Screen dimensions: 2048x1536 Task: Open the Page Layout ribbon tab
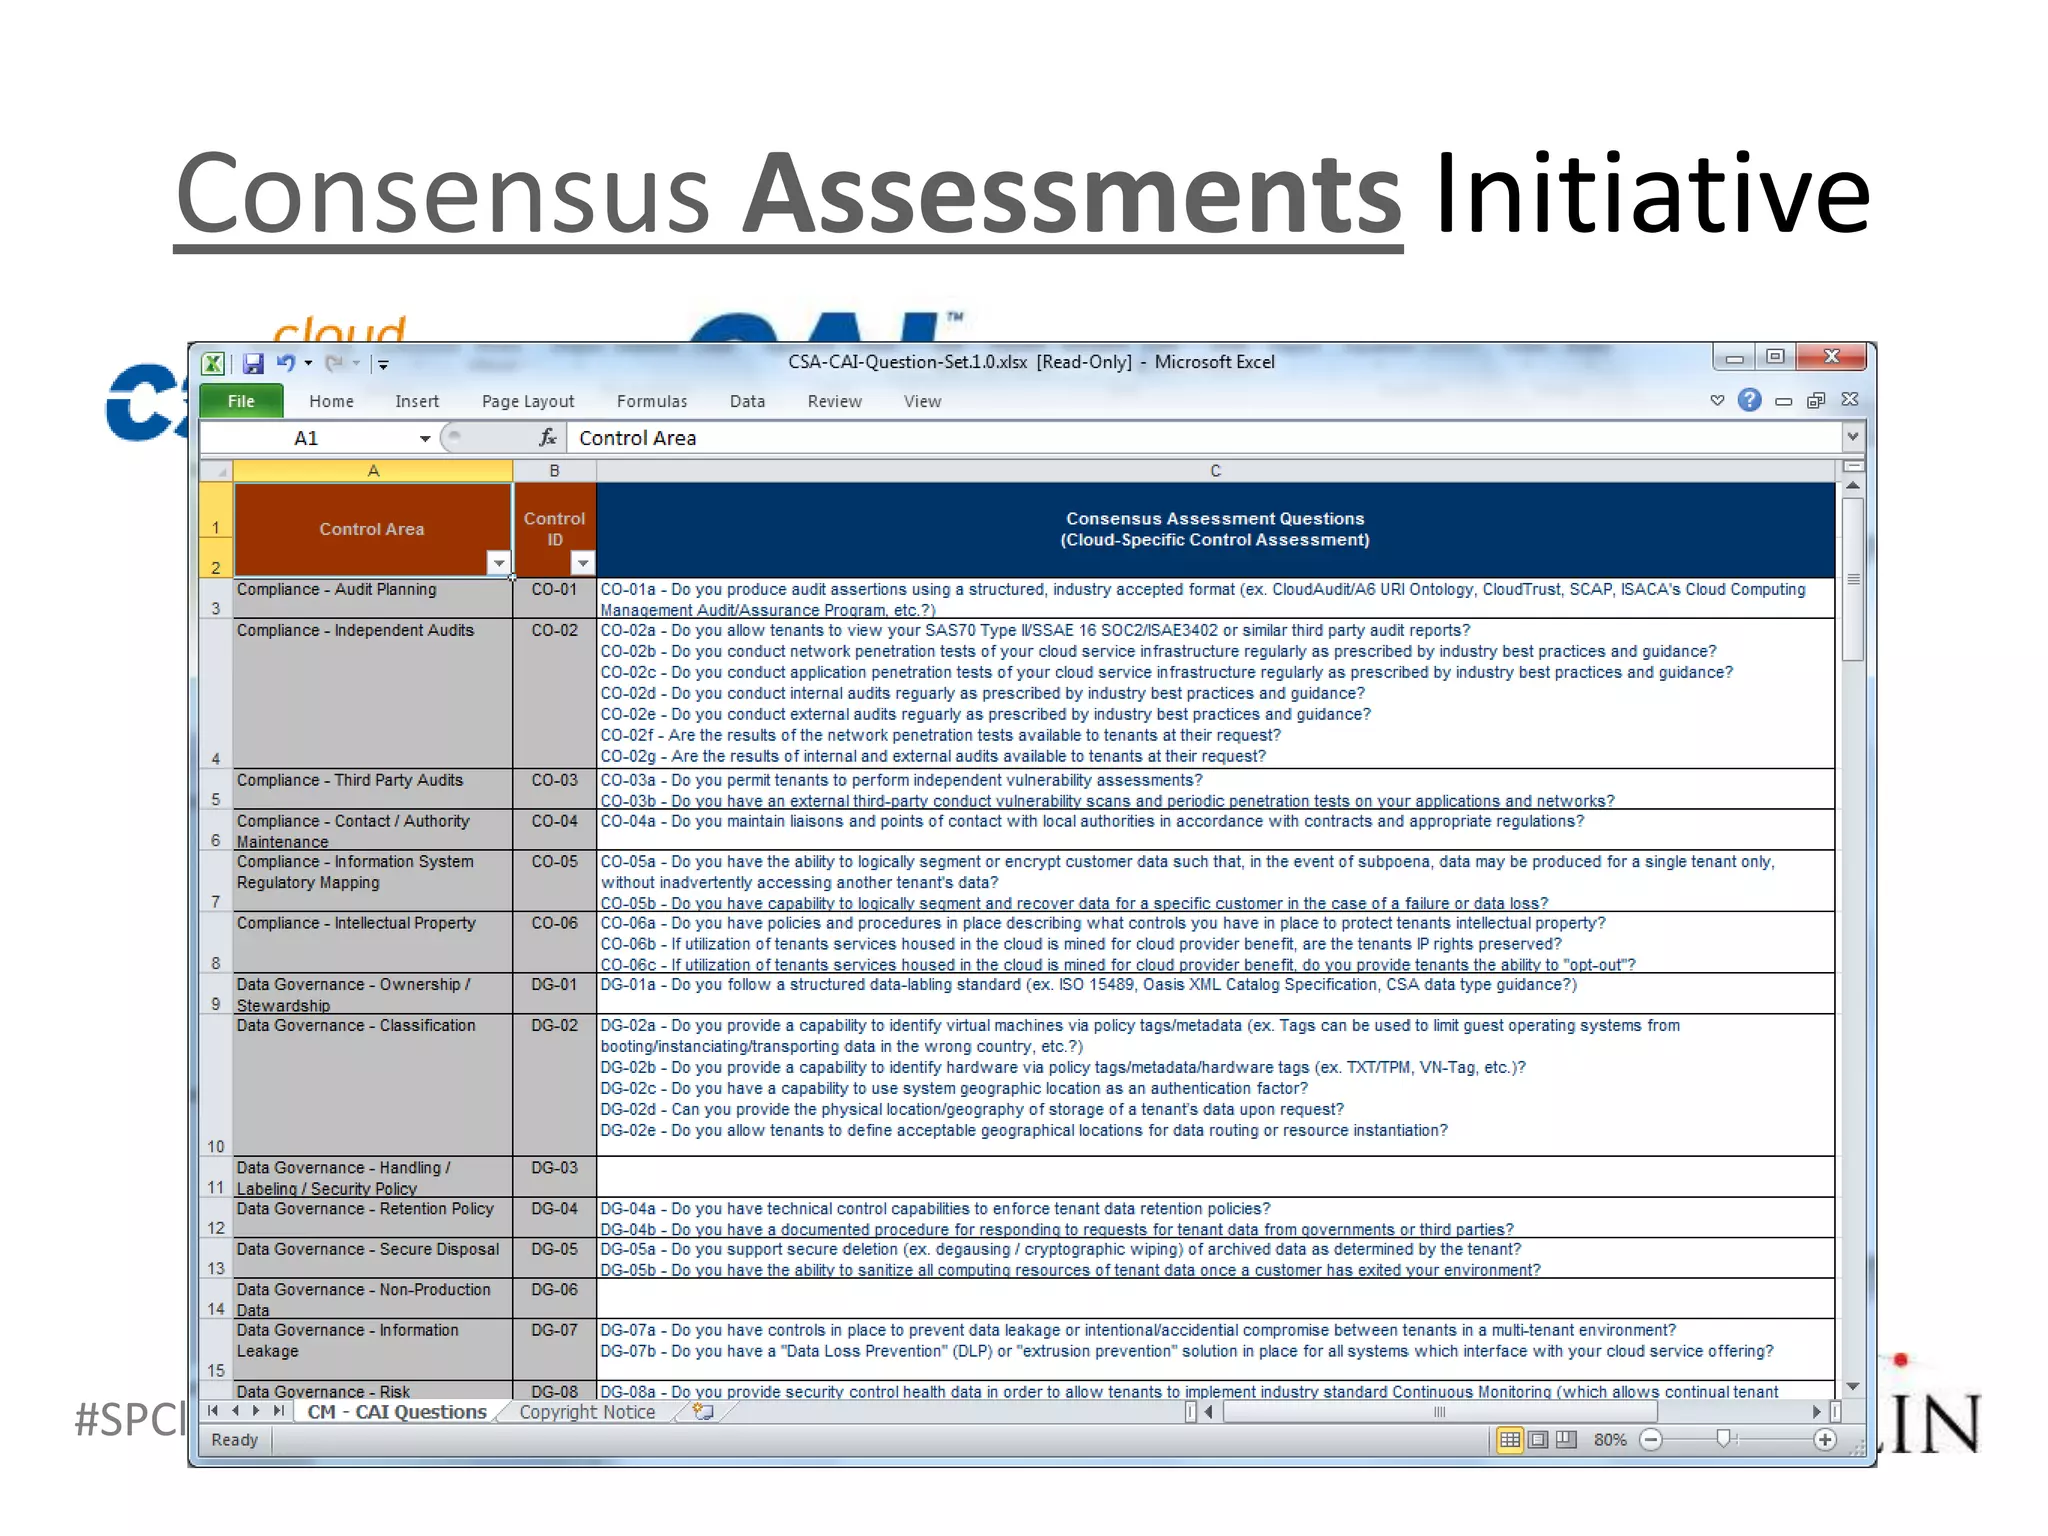[528, 401]
